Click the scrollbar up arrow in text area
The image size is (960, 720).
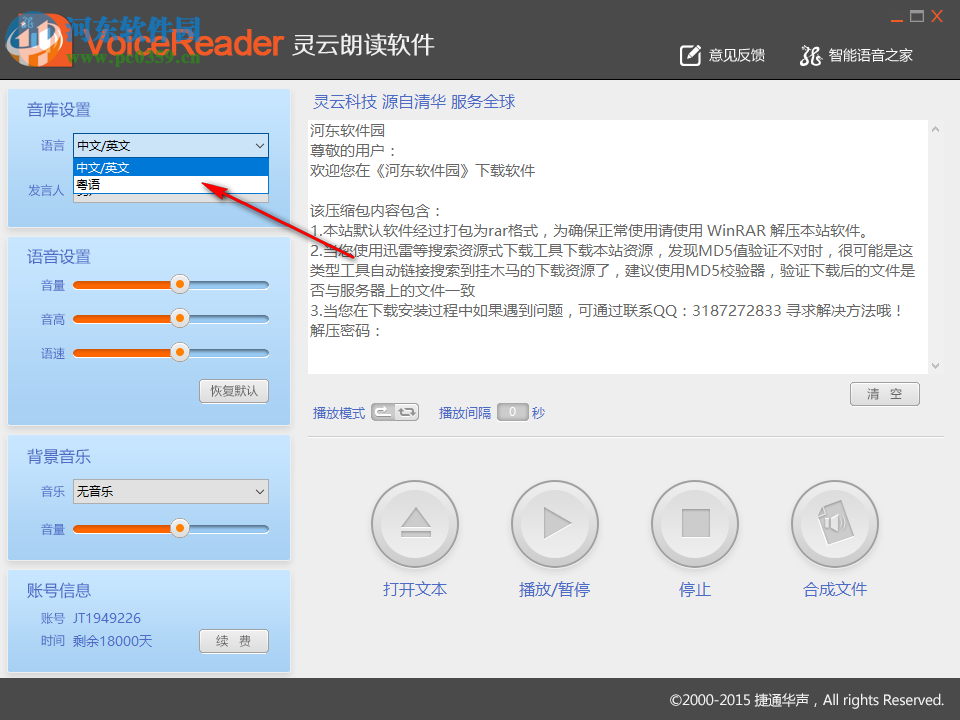936,128
